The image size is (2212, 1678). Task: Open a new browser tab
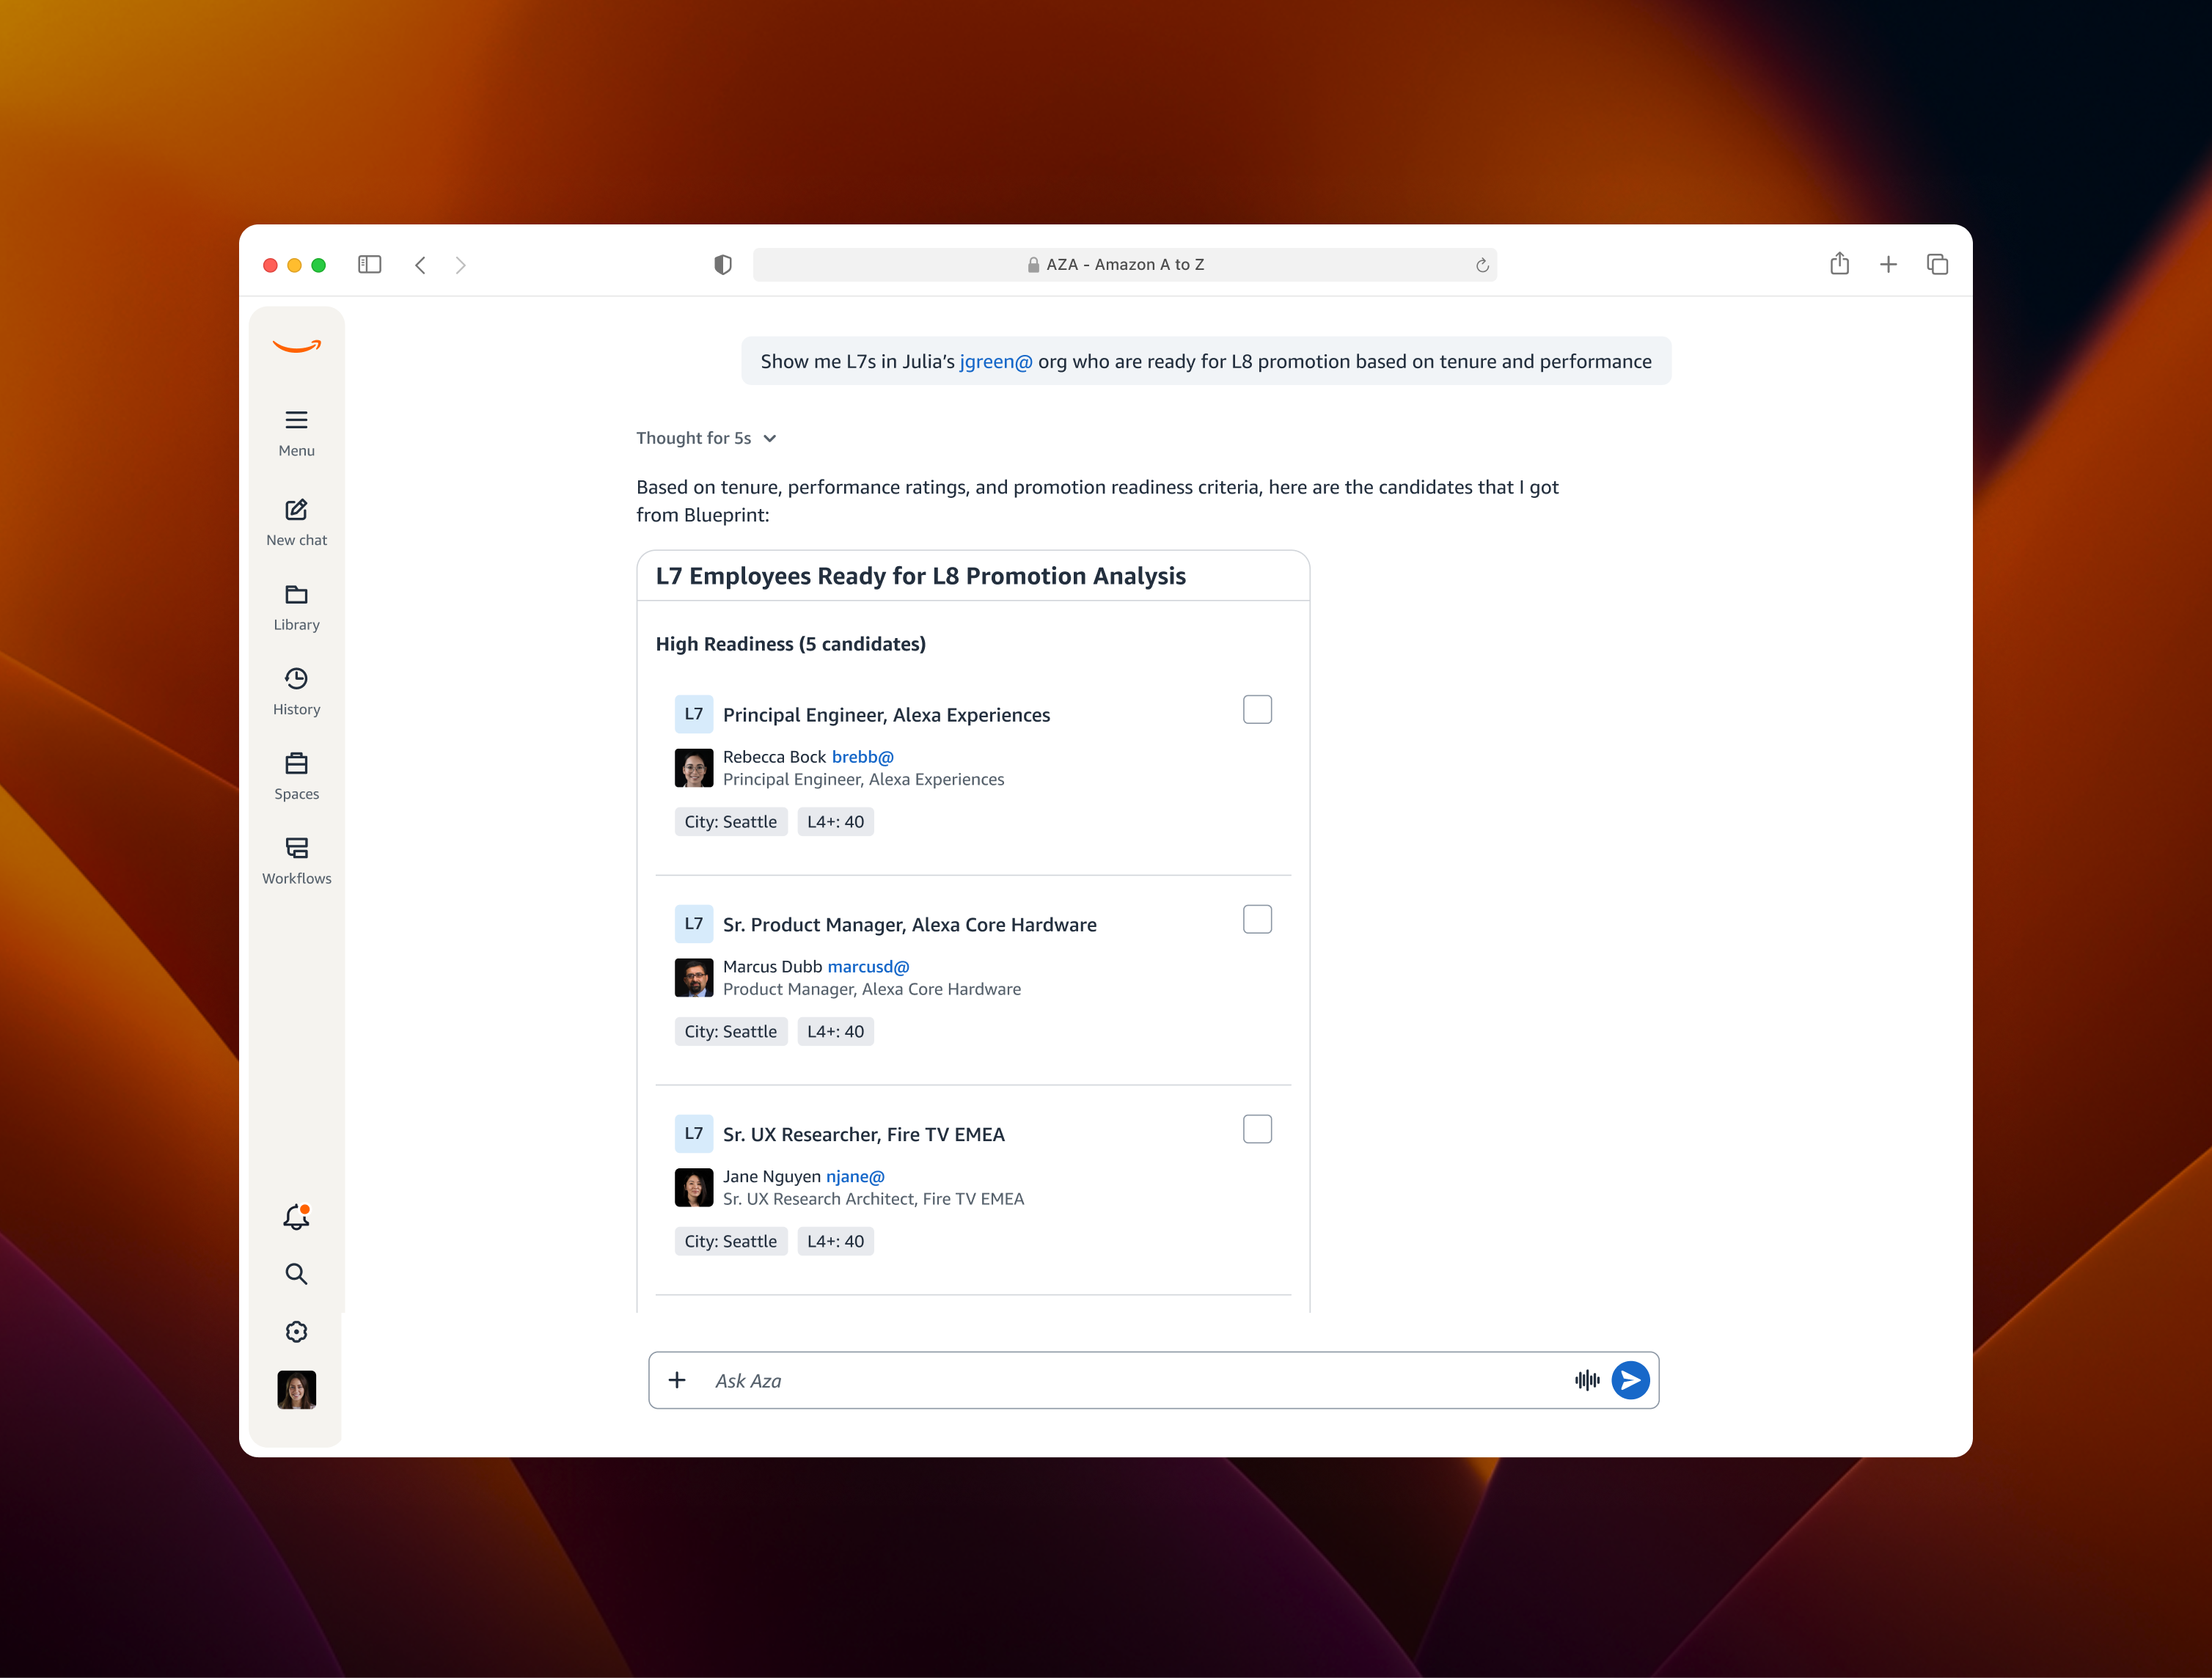[1888, 264]
